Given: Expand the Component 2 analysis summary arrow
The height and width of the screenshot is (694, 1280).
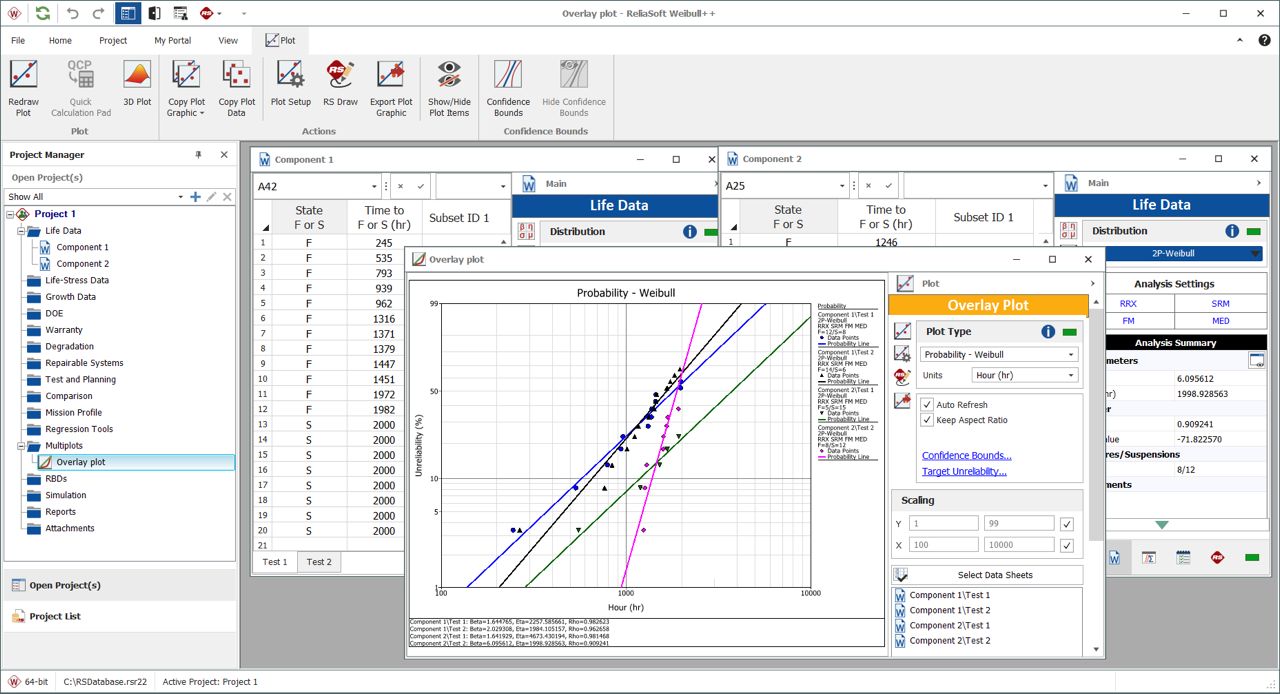Looking at the screenshot, I should [1161, 525].
